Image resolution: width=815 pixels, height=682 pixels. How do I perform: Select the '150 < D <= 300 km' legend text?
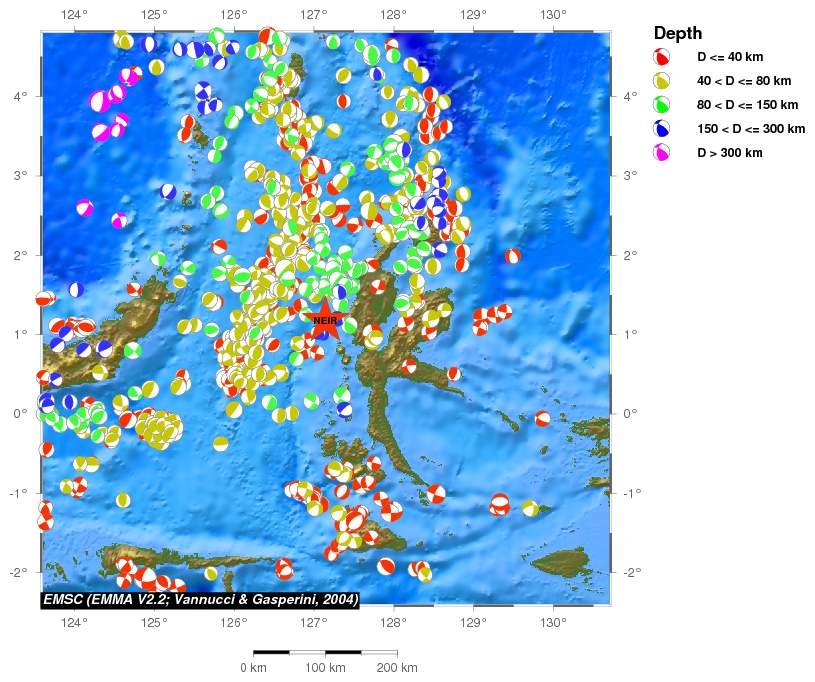click(750, 129)
